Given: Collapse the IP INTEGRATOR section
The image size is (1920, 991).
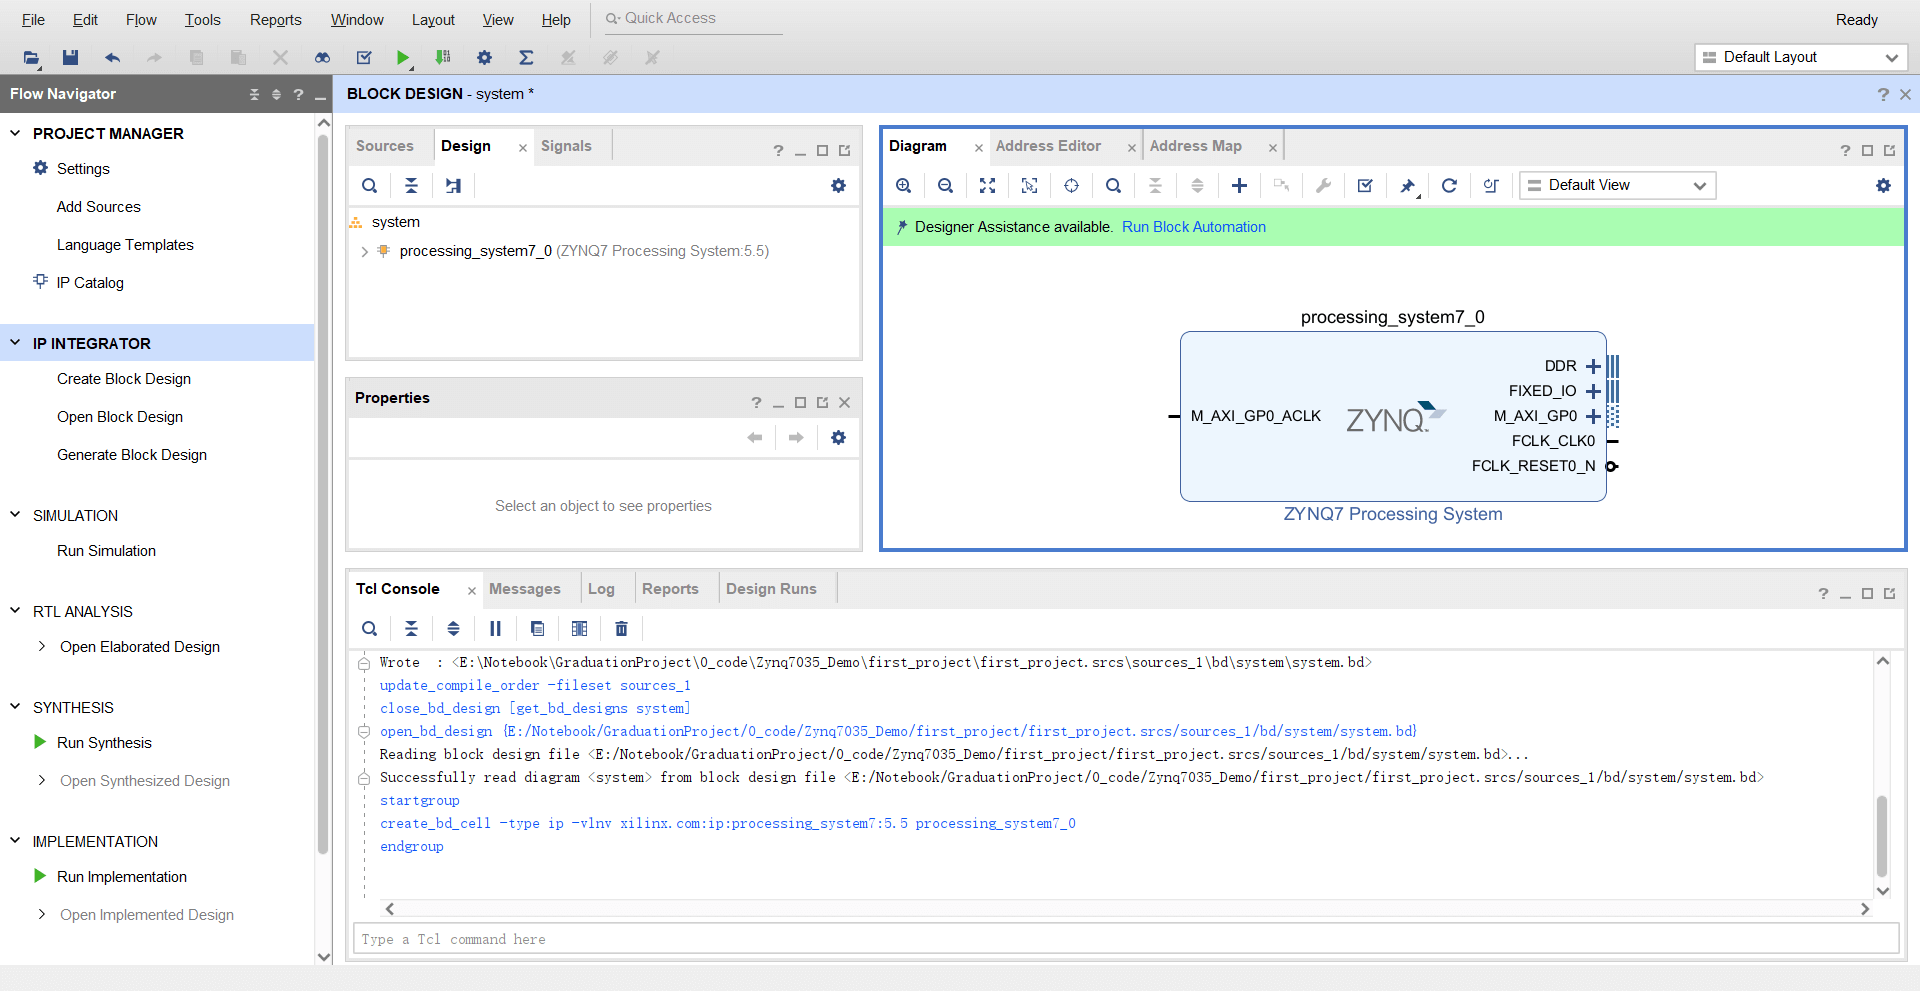Looking at the screenshot, I should click(15, 343).
